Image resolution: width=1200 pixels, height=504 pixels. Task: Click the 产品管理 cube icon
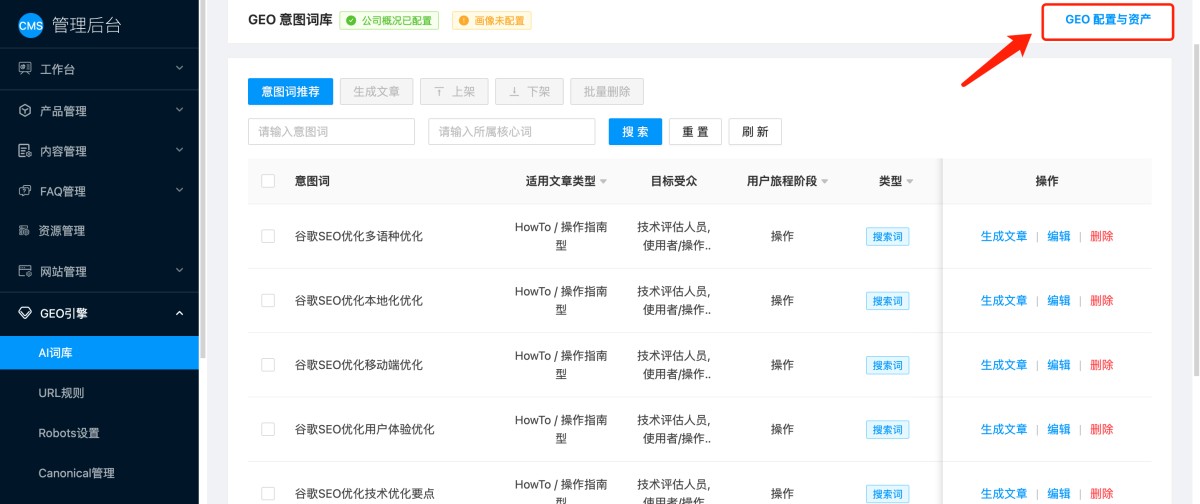(25, 111)
